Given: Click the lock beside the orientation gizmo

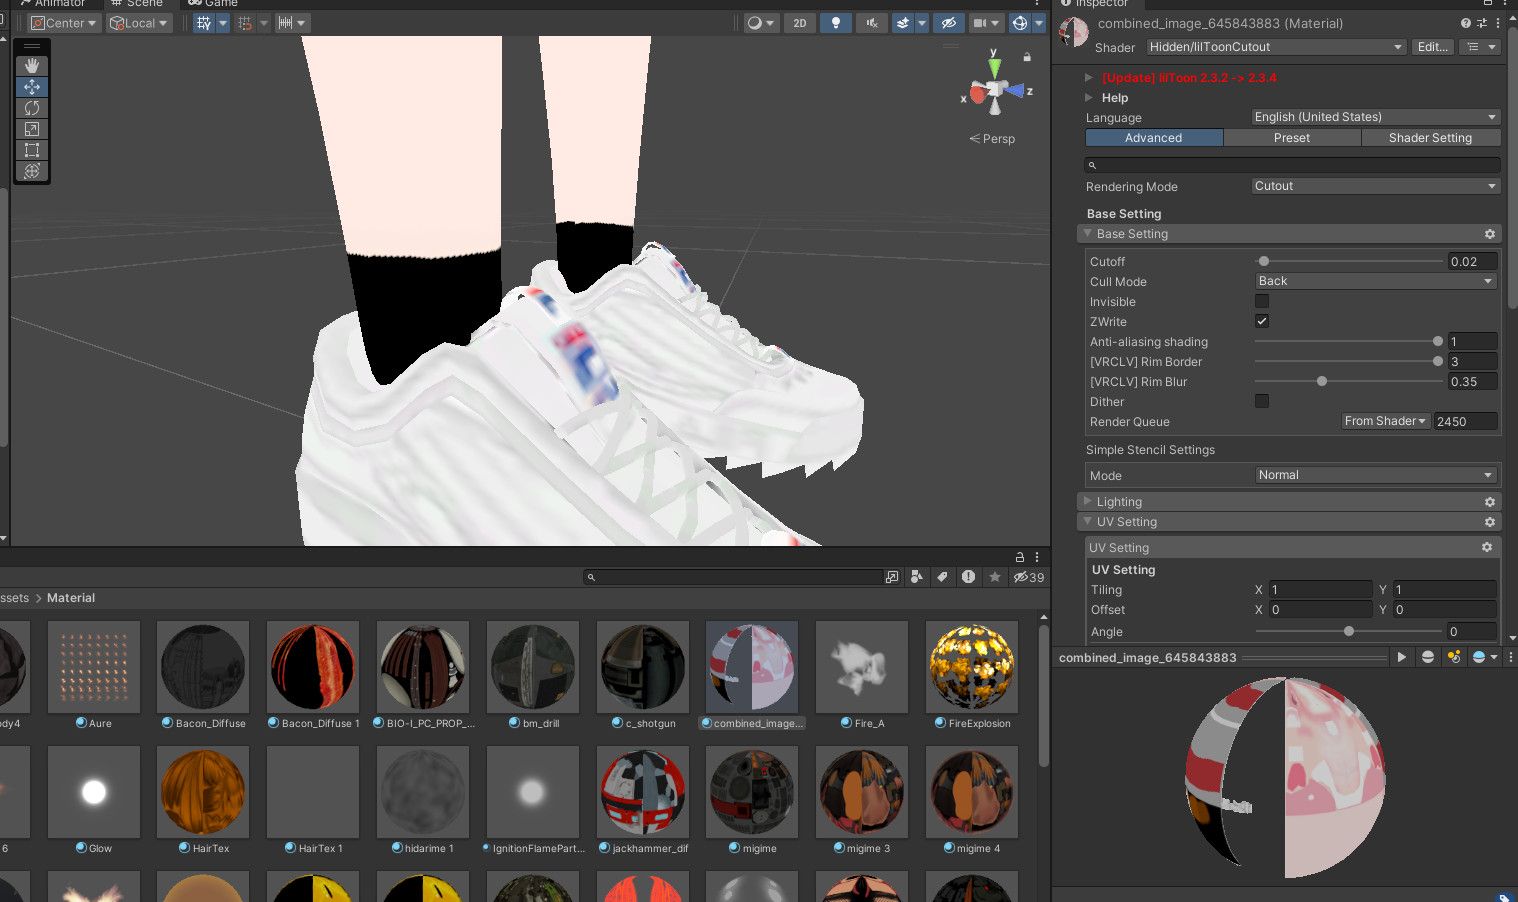Looking at the screenshot, I should click(1027, 57).
